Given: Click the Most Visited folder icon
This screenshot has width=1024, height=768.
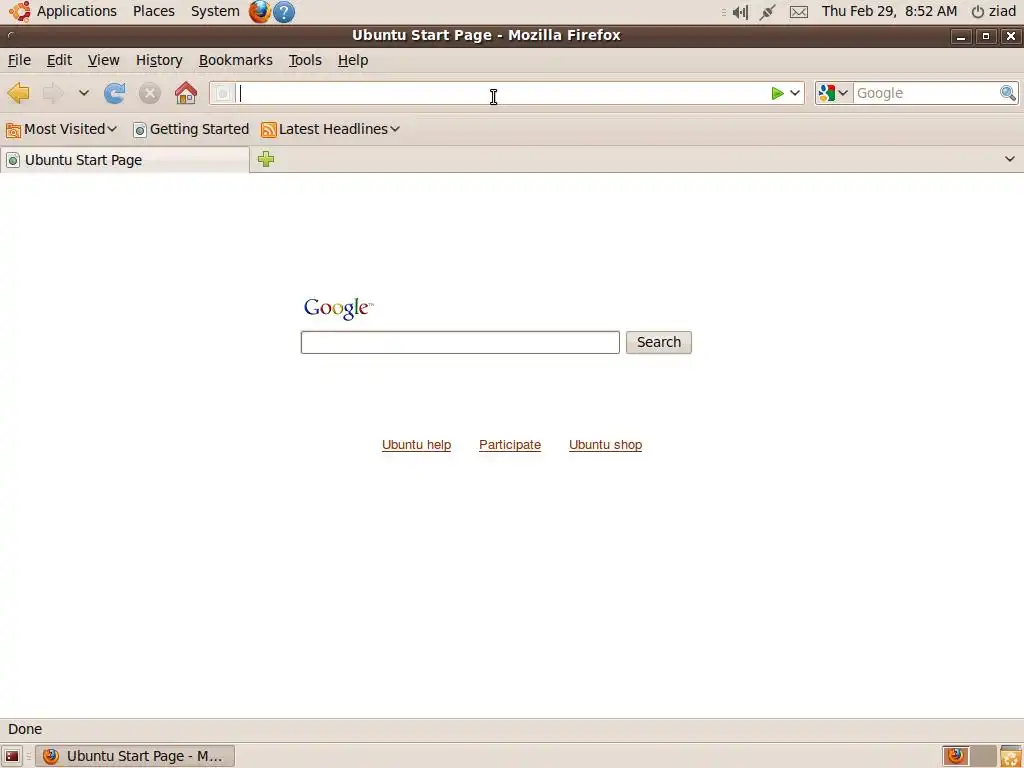Looking at the screenshot, I should 13,130.
